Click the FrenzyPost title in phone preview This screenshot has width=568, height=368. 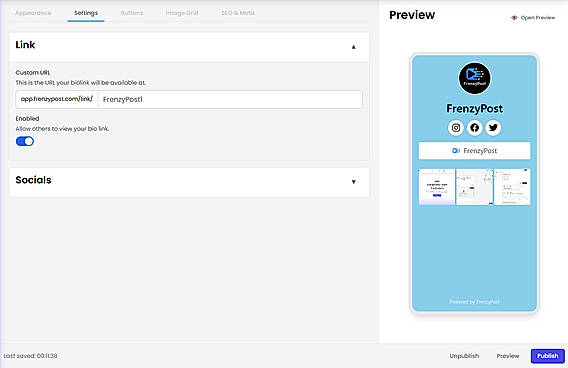coord(475,108)
